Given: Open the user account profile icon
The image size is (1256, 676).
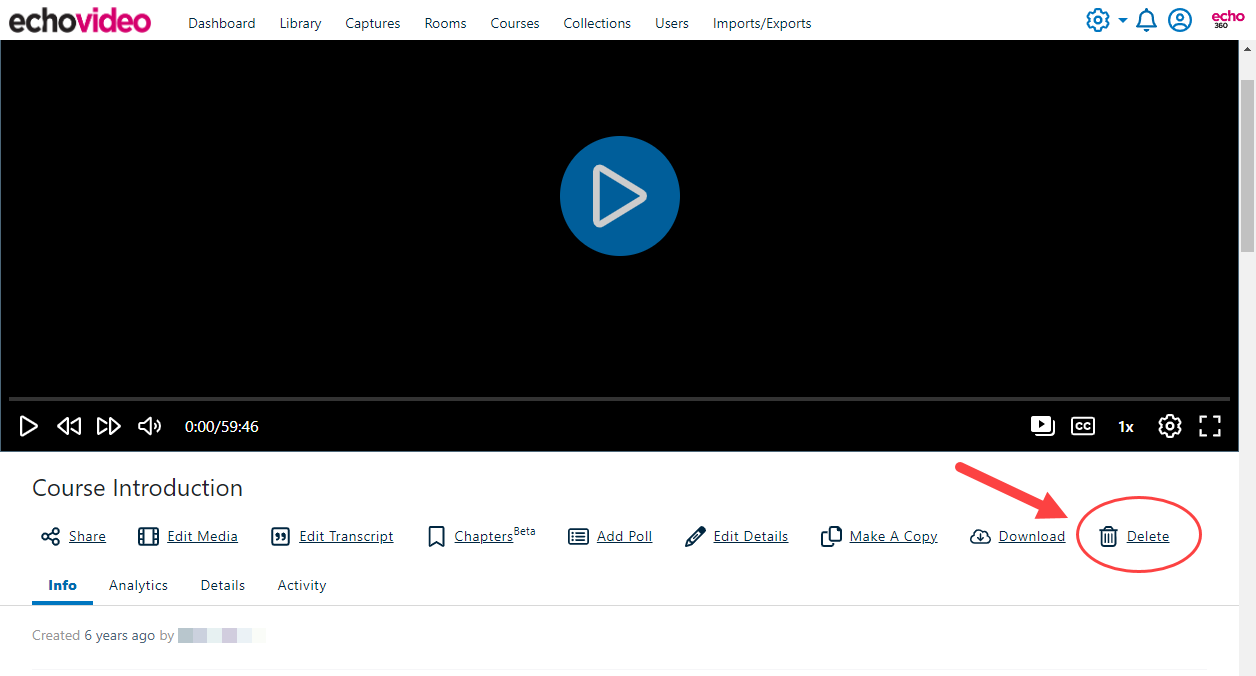Looking at the screenshot, I should click(x=1180, y=20).
